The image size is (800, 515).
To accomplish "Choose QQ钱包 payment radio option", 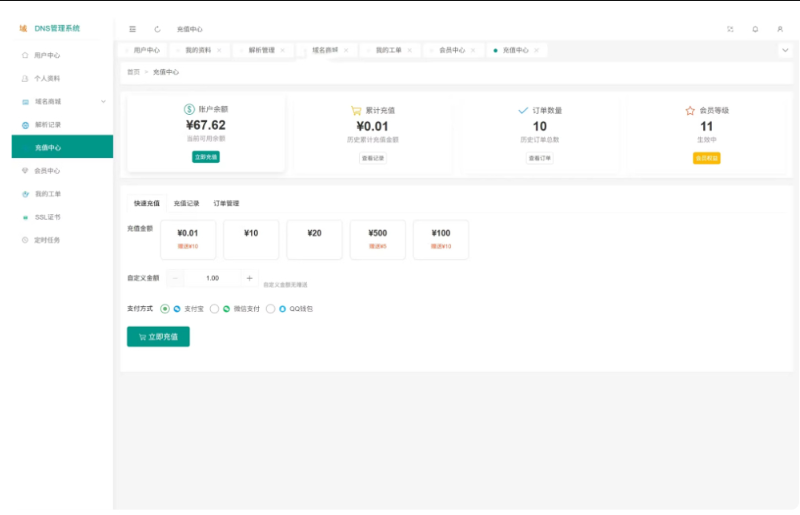I will point(270,309).
